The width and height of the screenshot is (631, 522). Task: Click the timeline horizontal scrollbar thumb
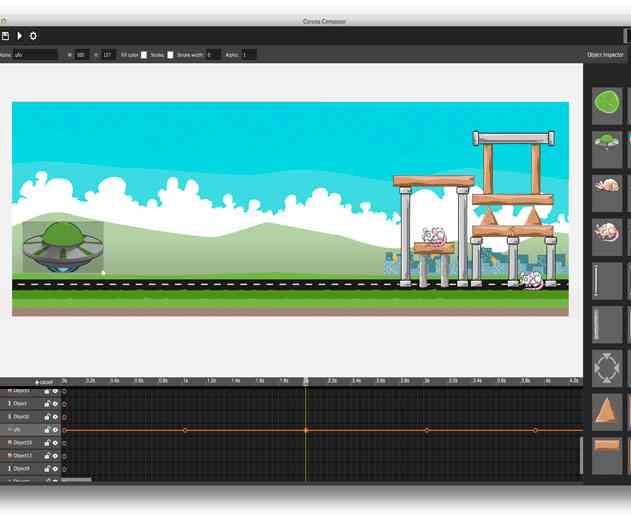[x=76, y=480]
